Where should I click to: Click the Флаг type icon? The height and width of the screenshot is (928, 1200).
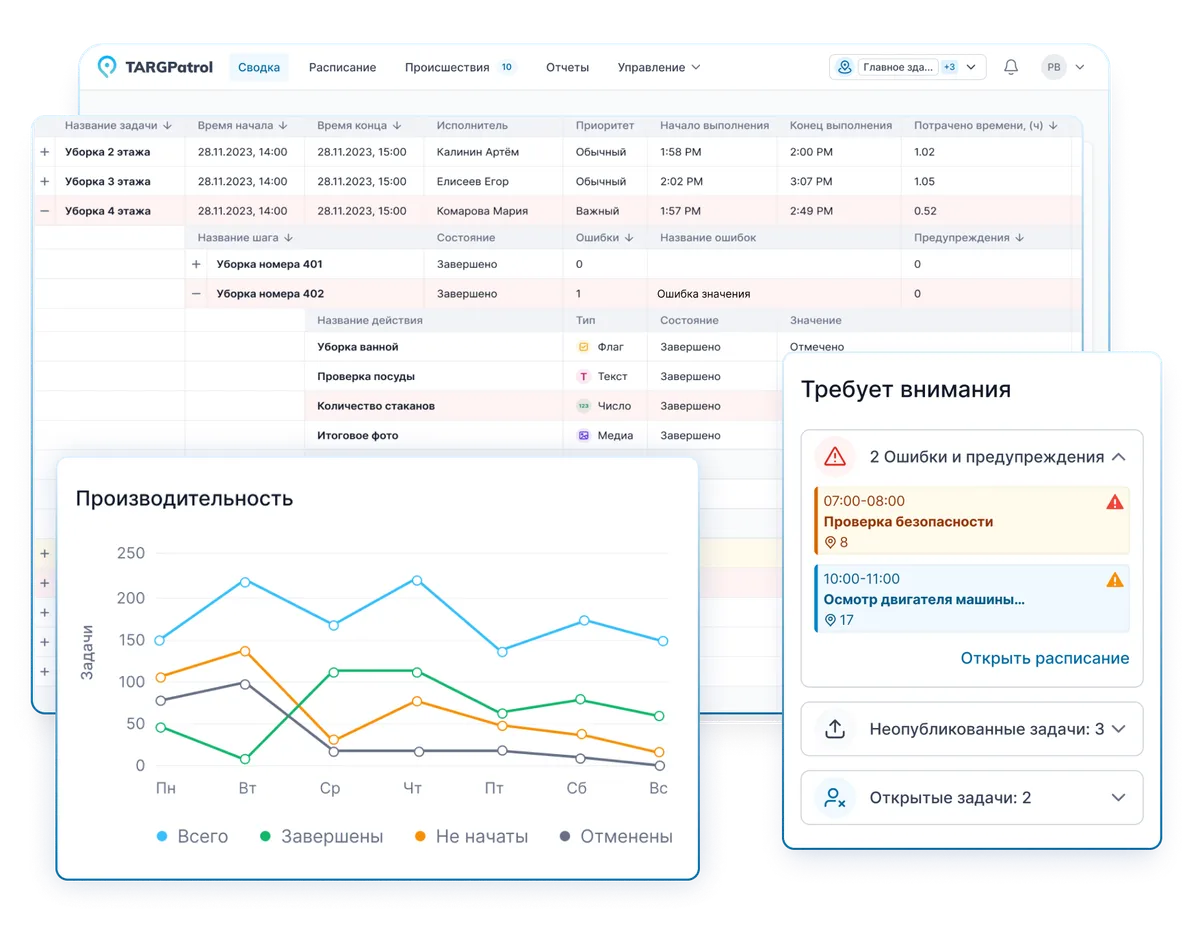click(x=584, y=347)
